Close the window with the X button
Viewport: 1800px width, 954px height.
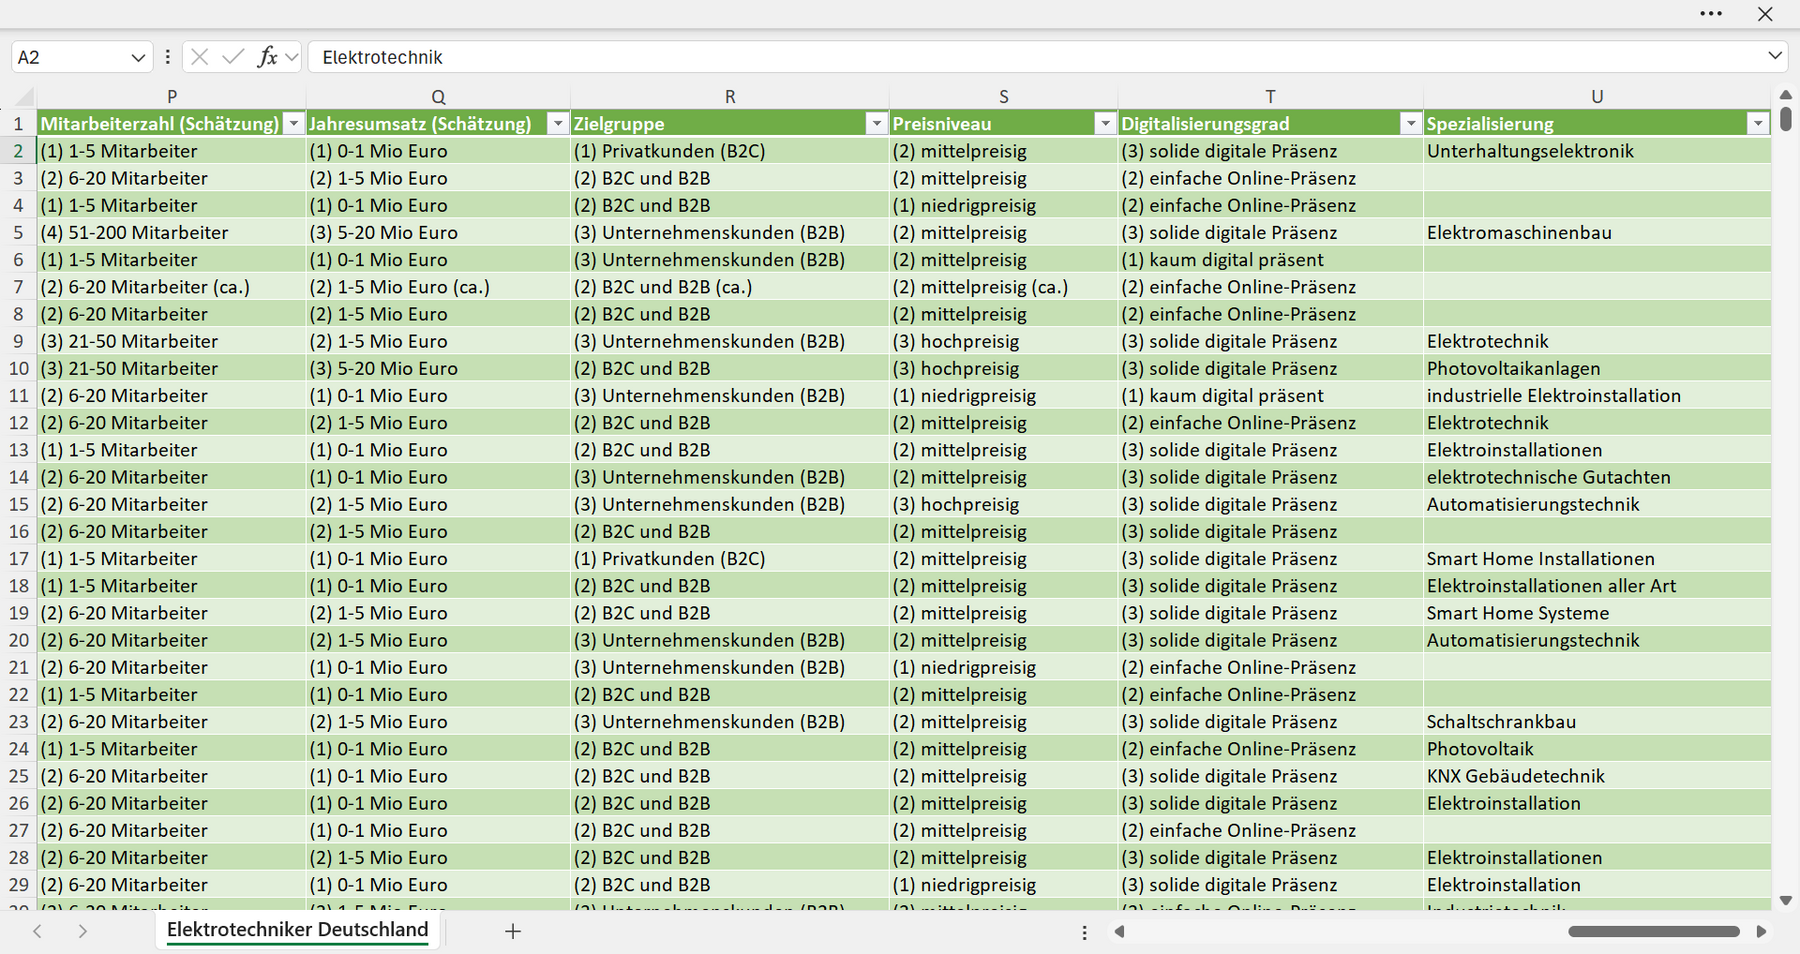1765,13
